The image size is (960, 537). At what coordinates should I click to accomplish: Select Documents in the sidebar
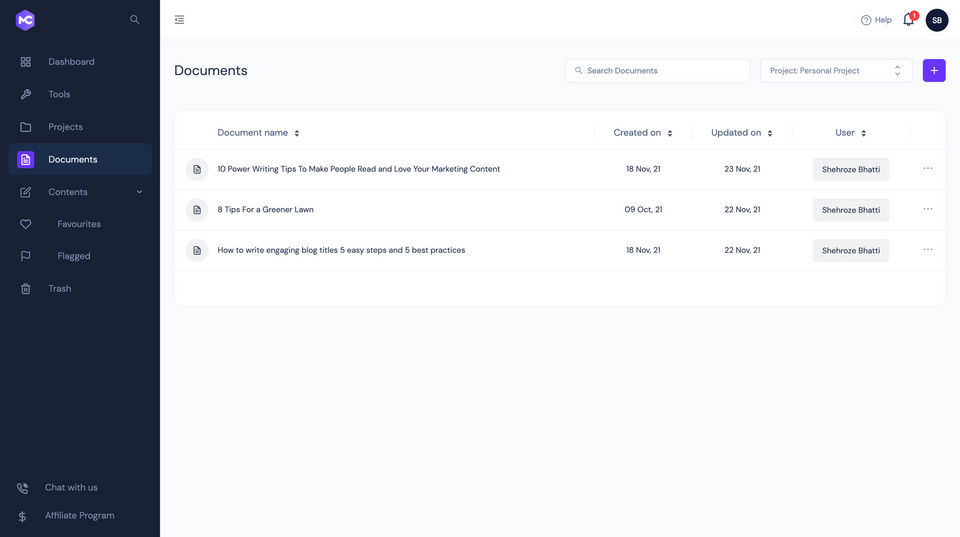pyautogui.click(x=80, y=159)
